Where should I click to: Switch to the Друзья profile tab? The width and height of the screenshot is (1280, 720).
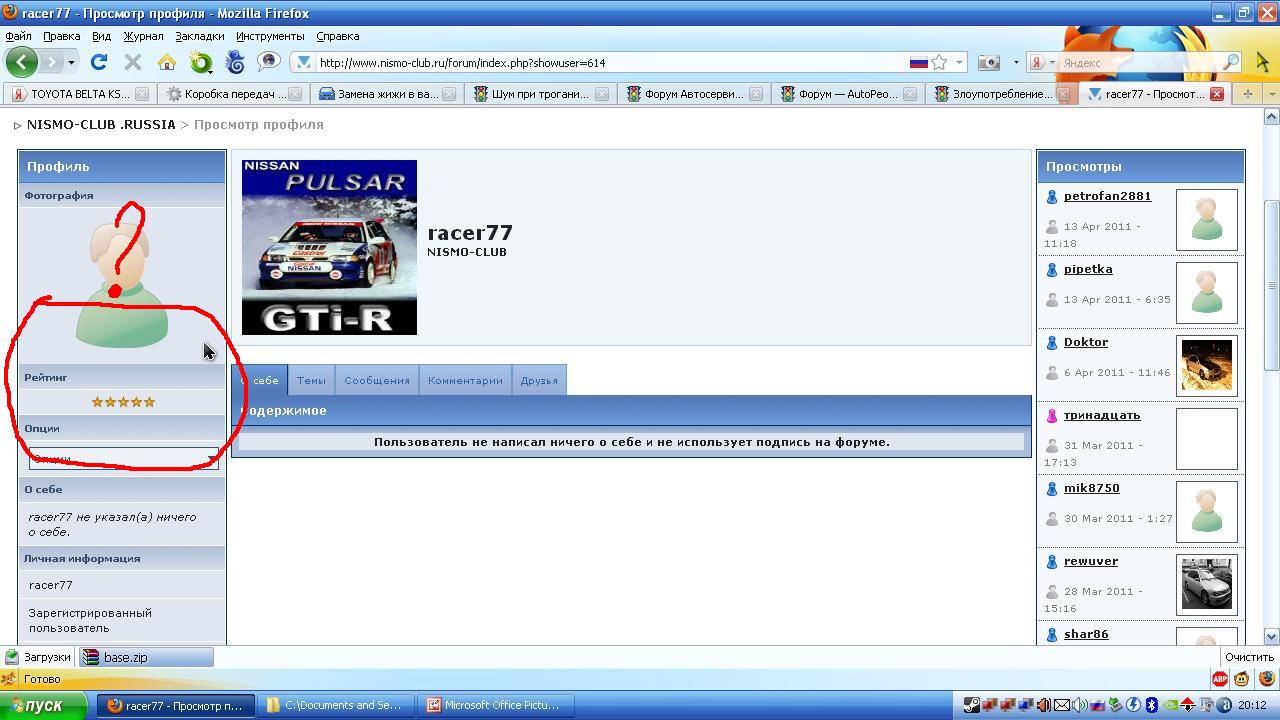point(539,380)
